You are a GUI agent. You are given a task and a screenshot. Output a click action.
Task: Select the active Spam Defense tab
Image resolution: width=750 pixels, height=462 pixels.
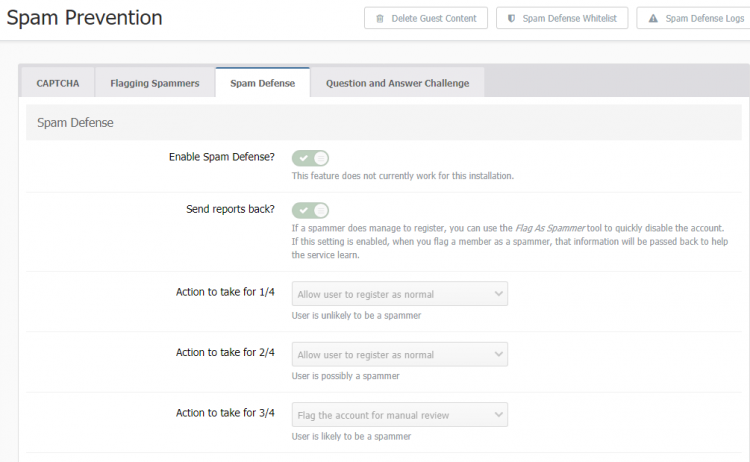(x=262, y=83)
